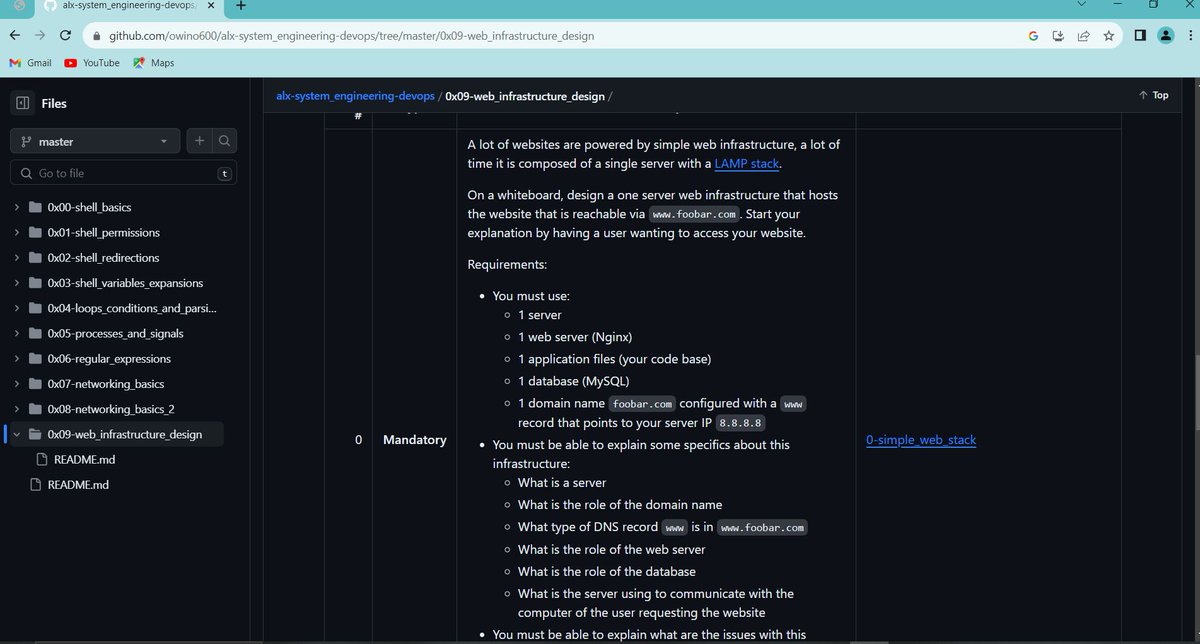Focus the Go to file search field
Image resolution: width=1200 pixels, height=644 pixels.
(124, 173)
